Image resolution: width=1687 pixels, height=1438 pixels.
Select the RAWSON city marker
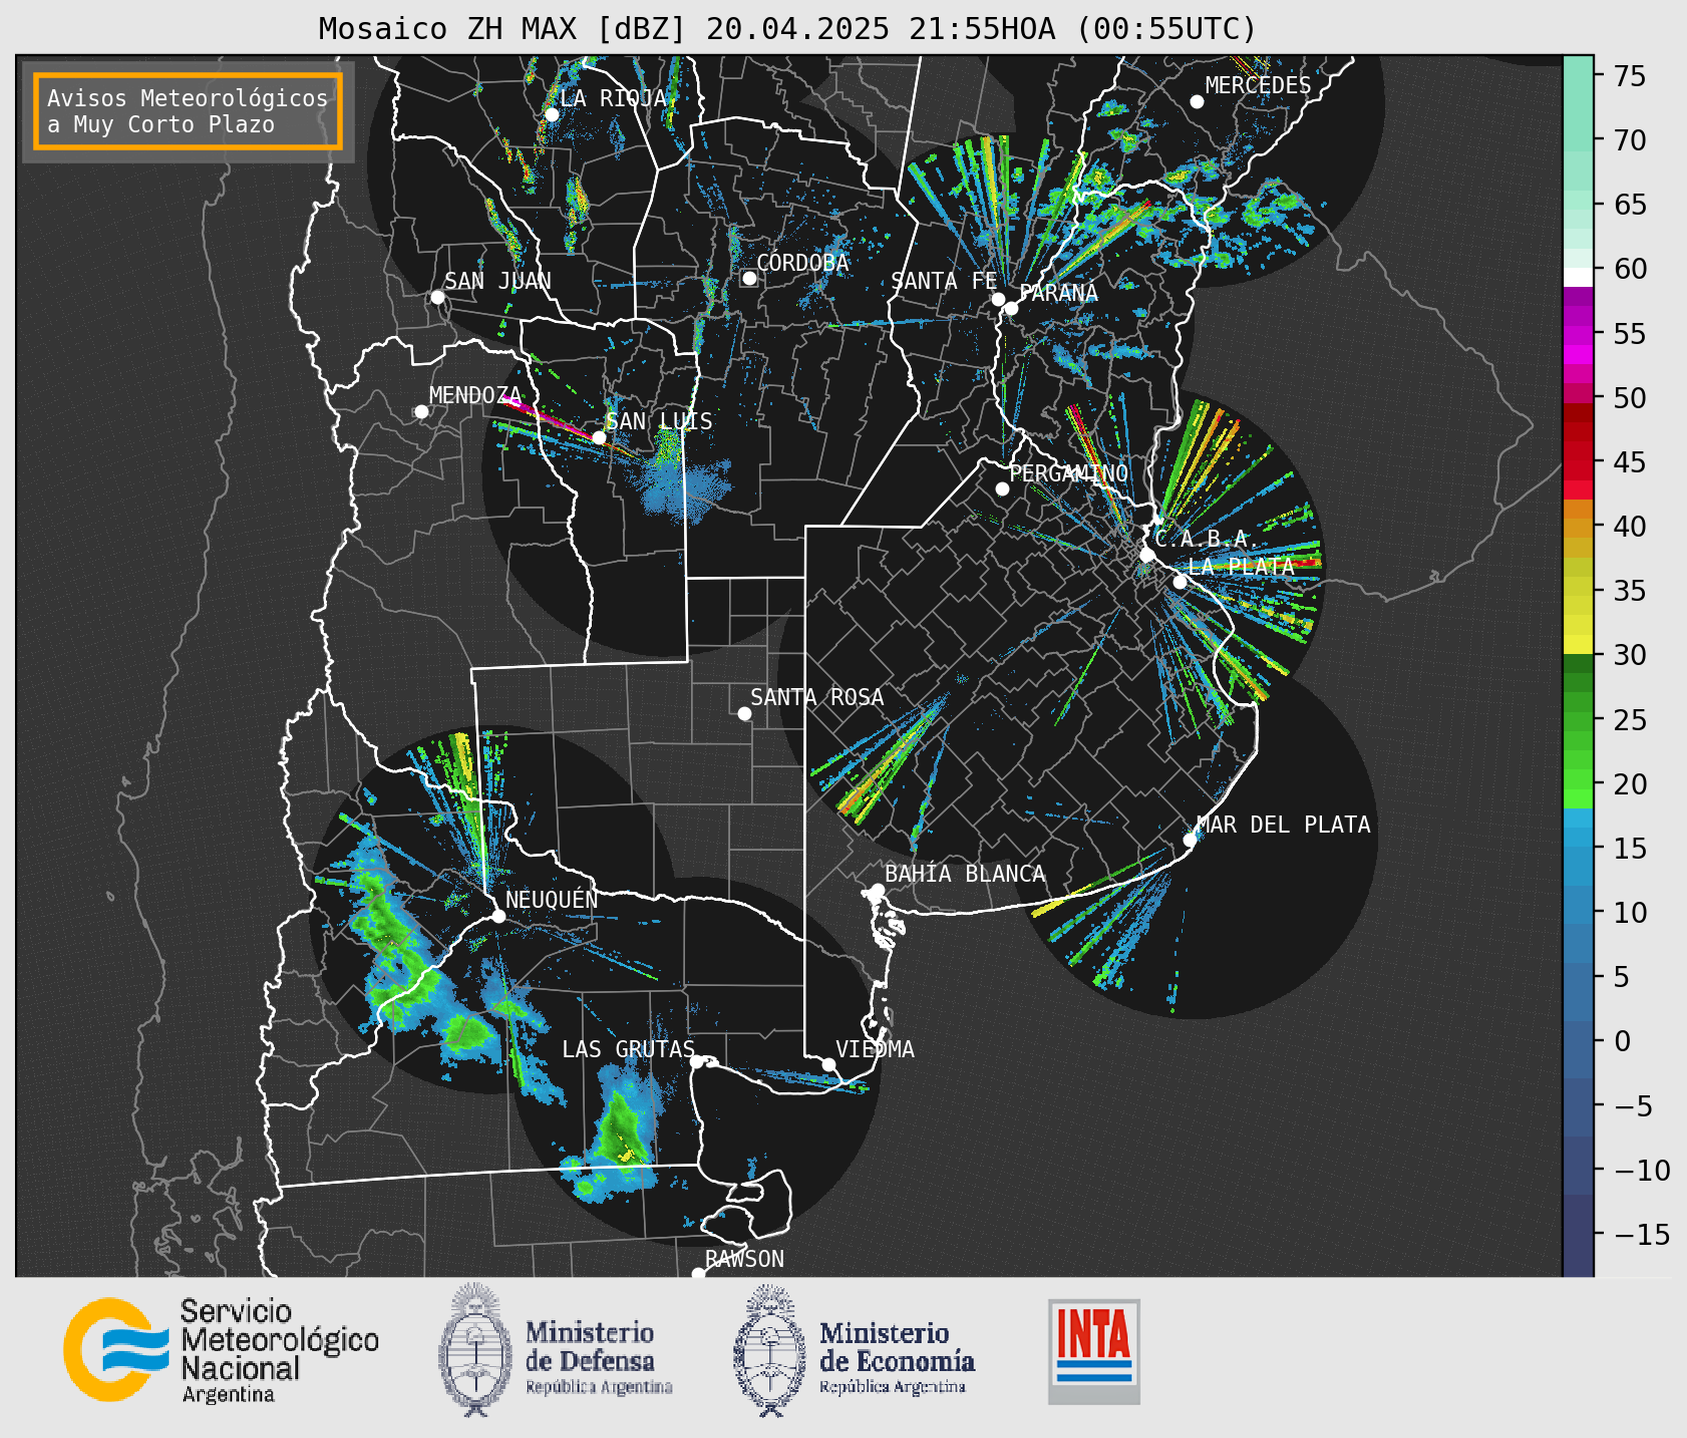698,1273
